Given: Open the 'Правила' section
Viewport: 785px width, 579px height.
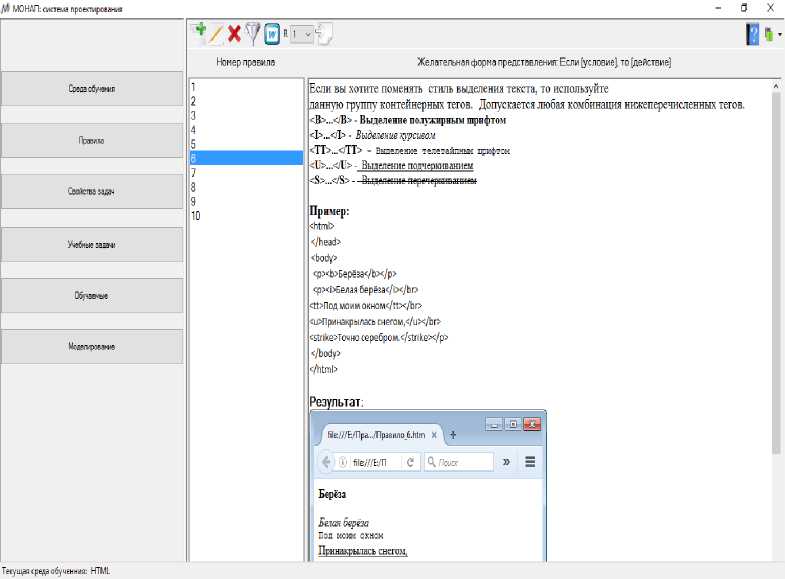Looking at the screenshot, I should [92, 141].
